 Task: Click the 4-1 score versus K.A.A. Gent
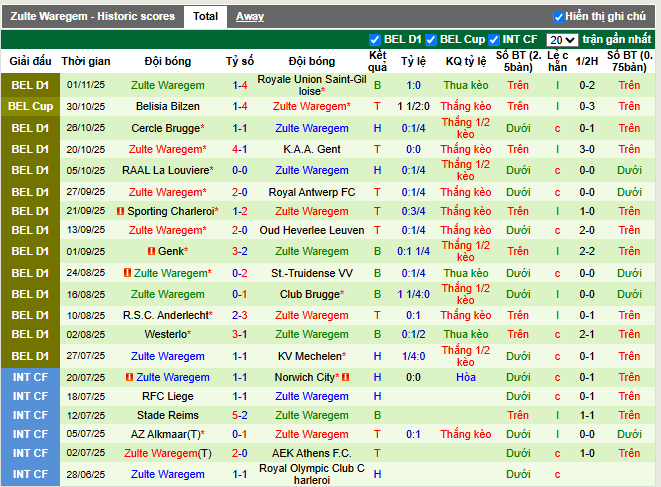coord(240,149)
